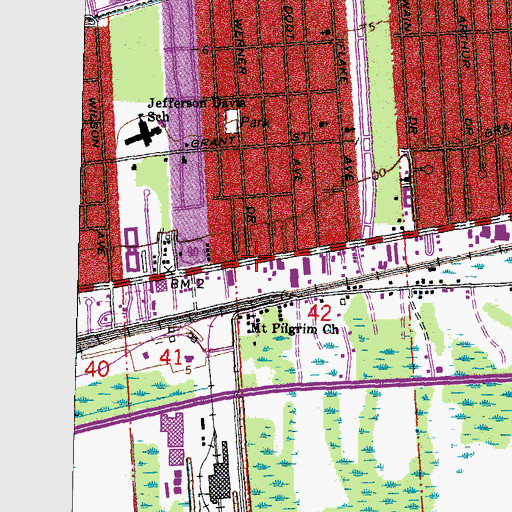Select the black cross-hatched building near the railroad spur

220,474
